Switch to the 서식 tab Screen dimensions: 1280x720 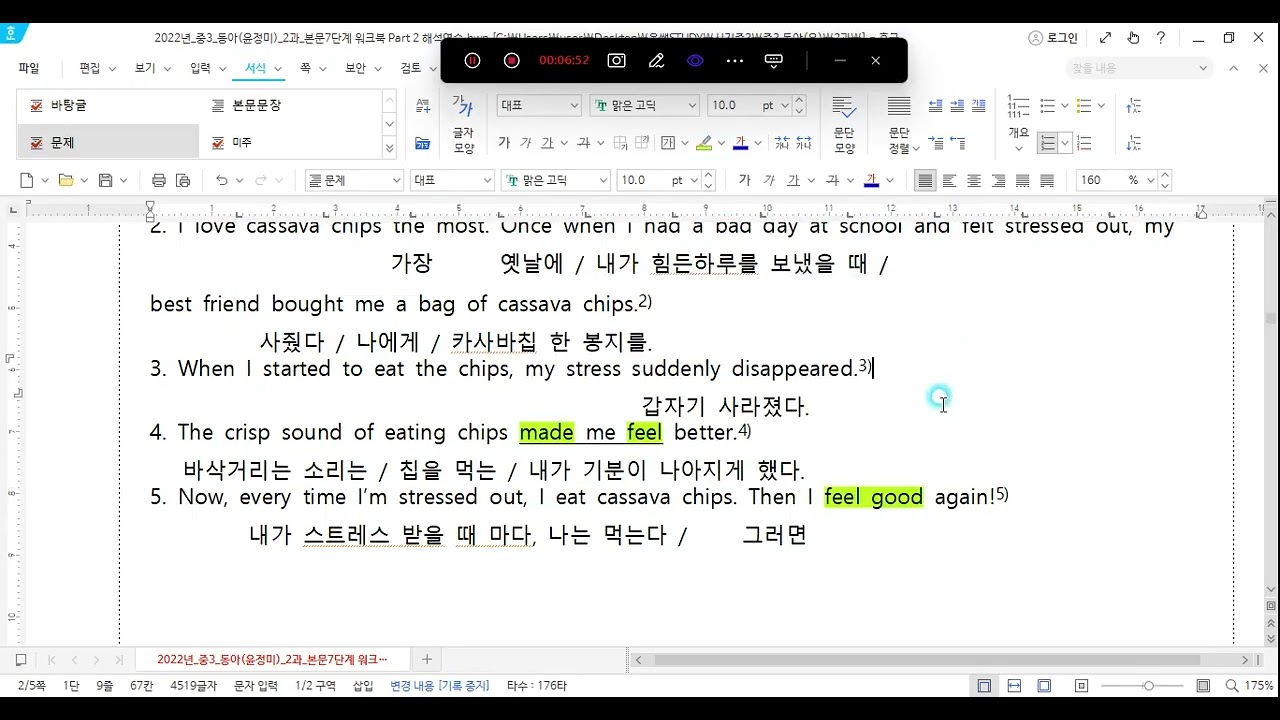(x=256, y=68)
